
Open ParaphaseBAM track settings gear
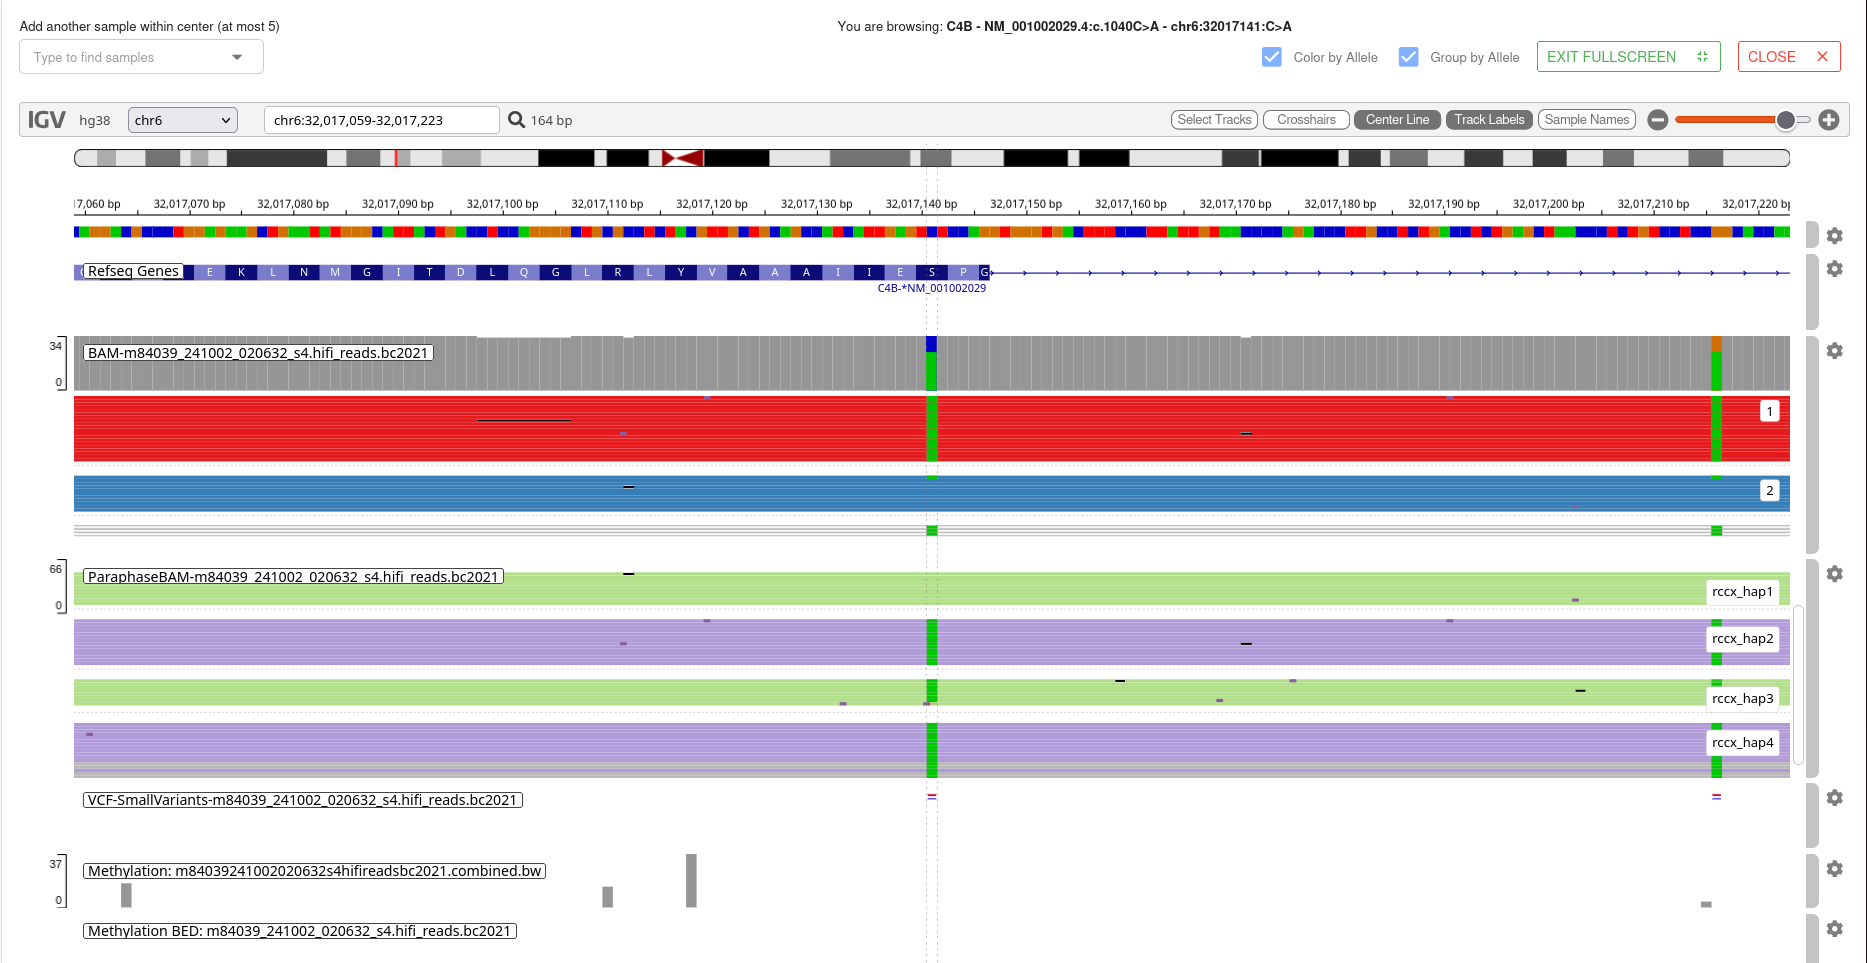(x=1834, y=574)
